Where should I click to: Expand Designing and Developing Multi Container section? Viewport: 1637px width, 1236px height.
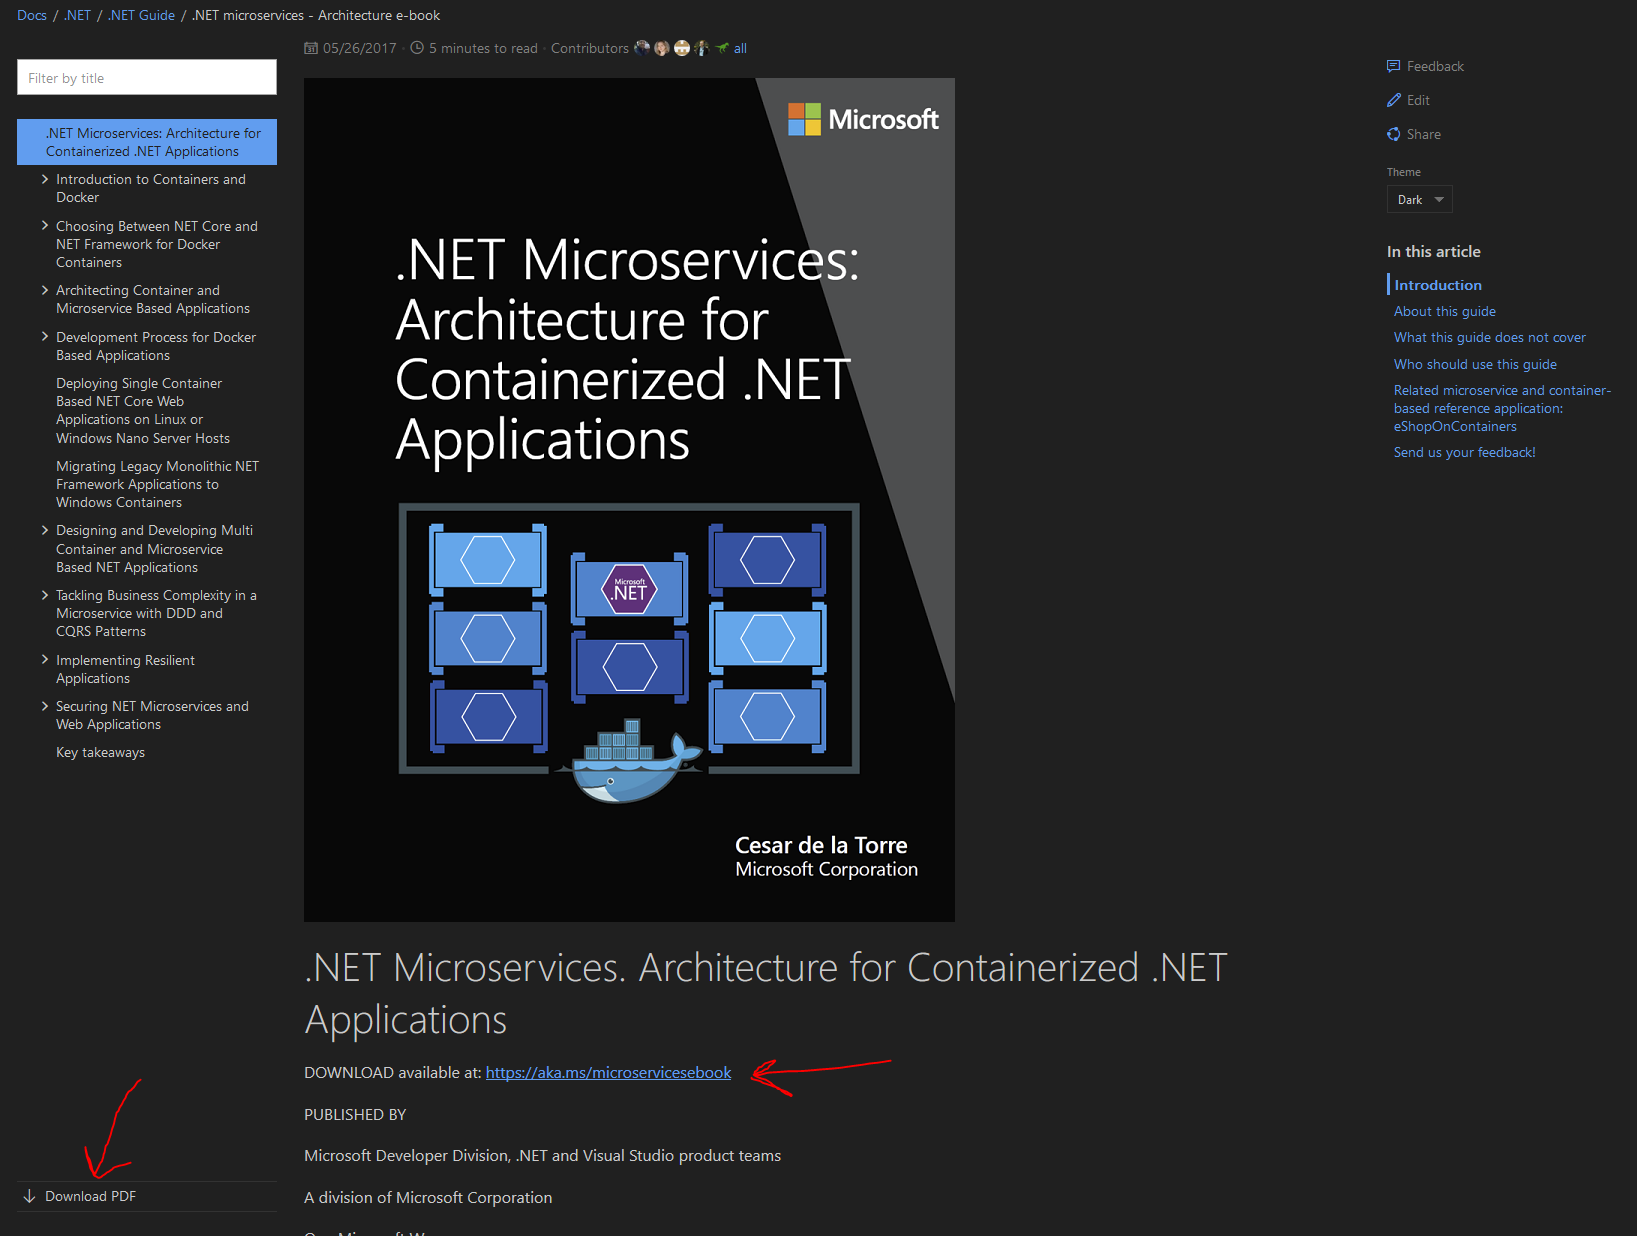(x=45, y=530)
